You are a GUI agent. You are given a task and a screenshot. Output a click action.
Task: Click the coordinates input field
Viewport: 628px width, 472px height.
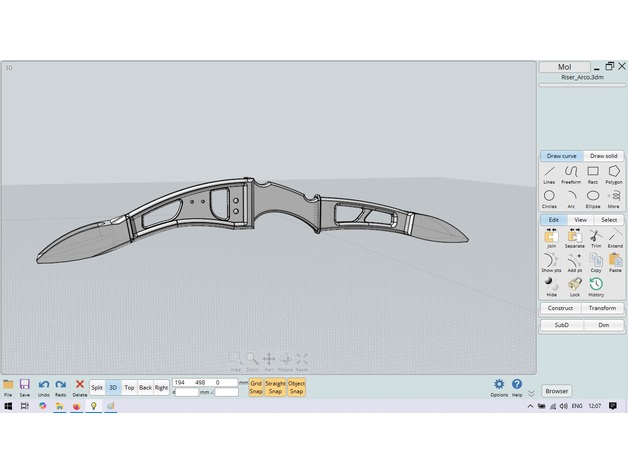204,382
